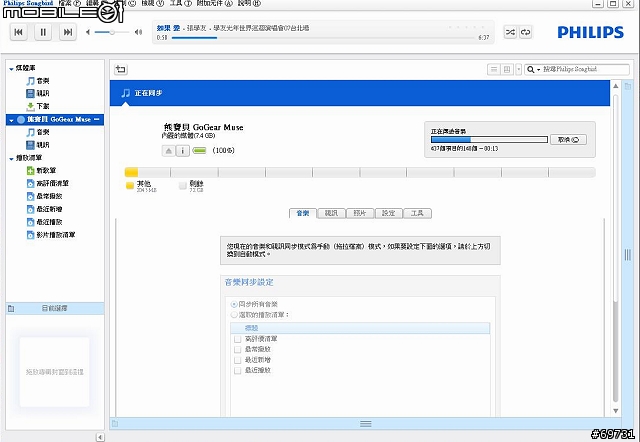Click the yellow 其他 storage swatch
Viewport: 640px width, 442px height.
130,186
